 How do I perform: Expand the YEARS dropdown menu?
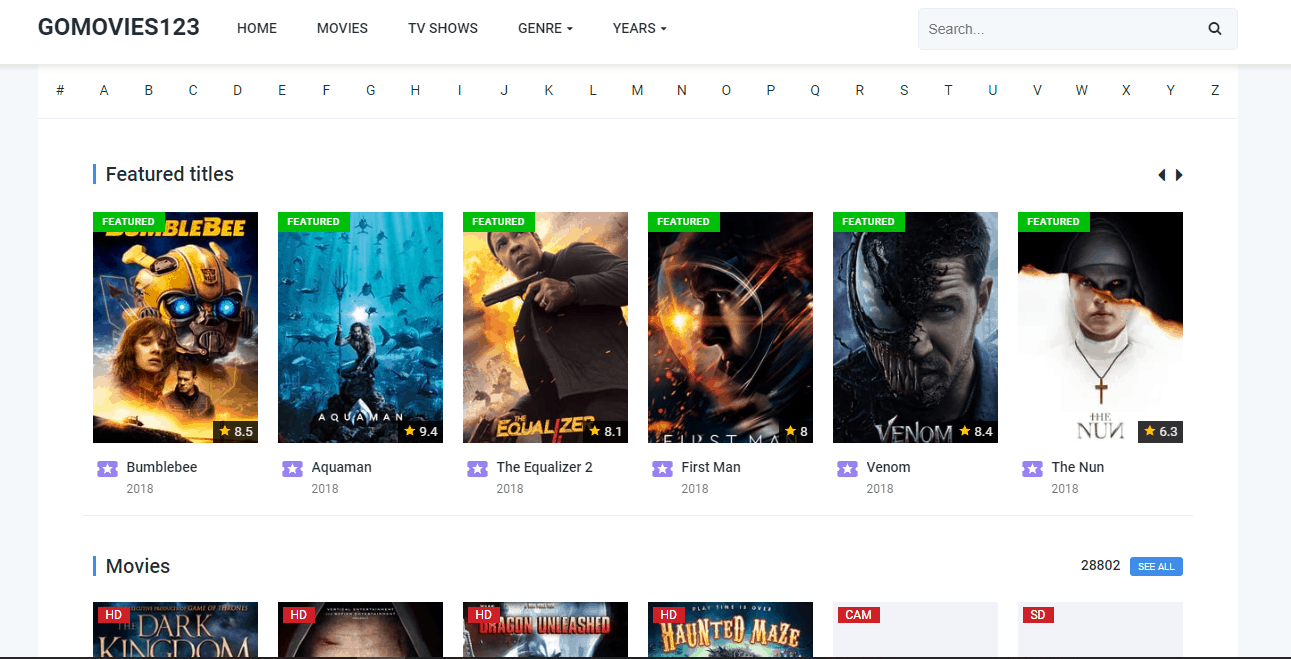coord(639,28)
